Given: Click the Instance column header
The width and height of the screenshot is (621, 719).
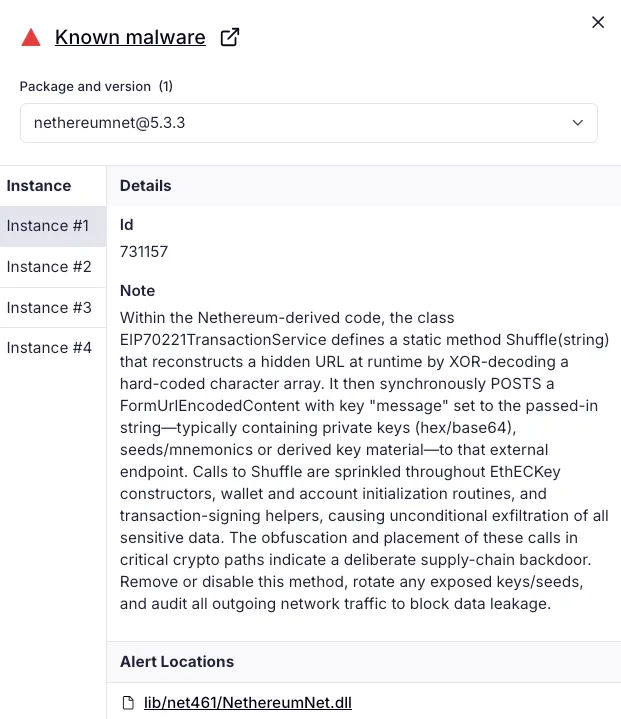Looking at the screenshot, I should pos(39,186).
